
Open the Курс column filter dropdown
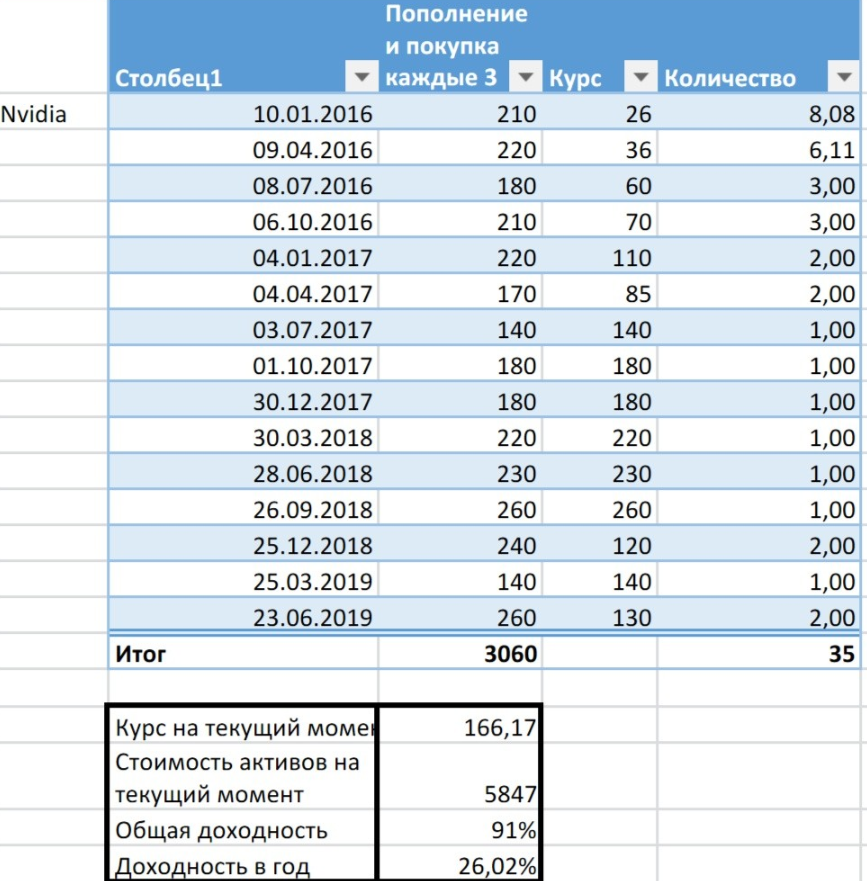click(x=640, y=76)
